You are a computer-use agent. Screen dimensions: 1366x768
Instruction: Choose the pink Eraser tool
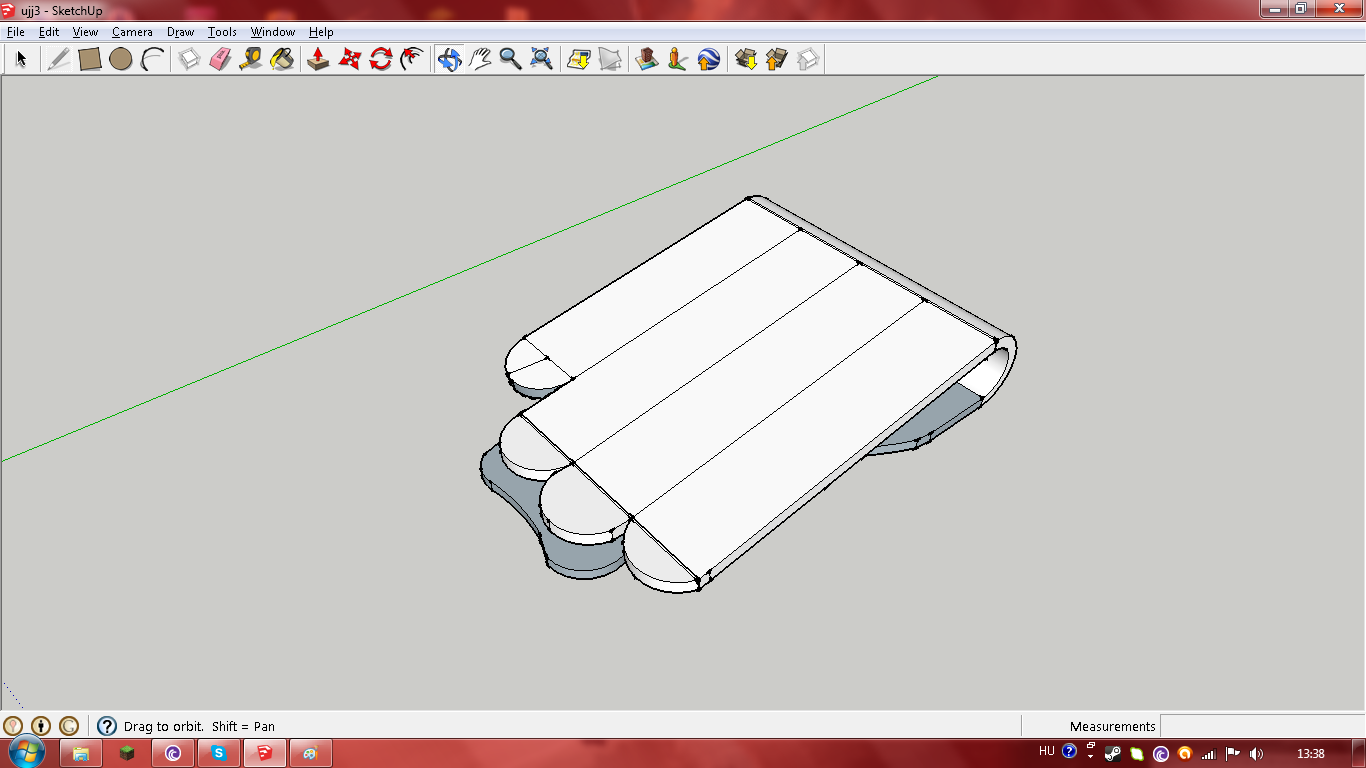click(x=220, y=59)
